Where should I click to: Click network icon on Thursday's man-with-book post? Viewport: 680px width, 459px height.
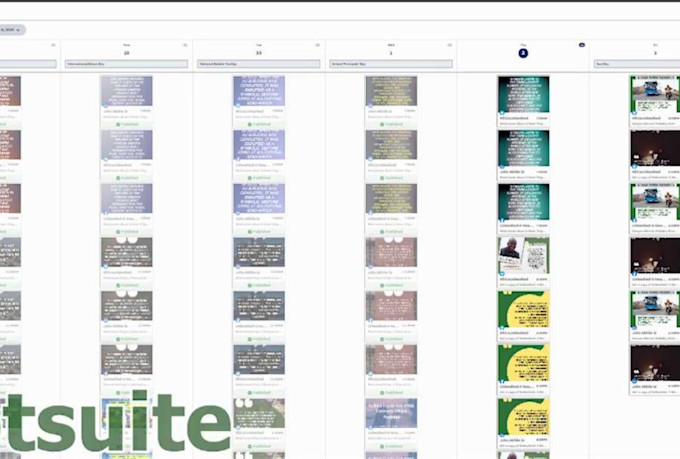pos(502,273)
